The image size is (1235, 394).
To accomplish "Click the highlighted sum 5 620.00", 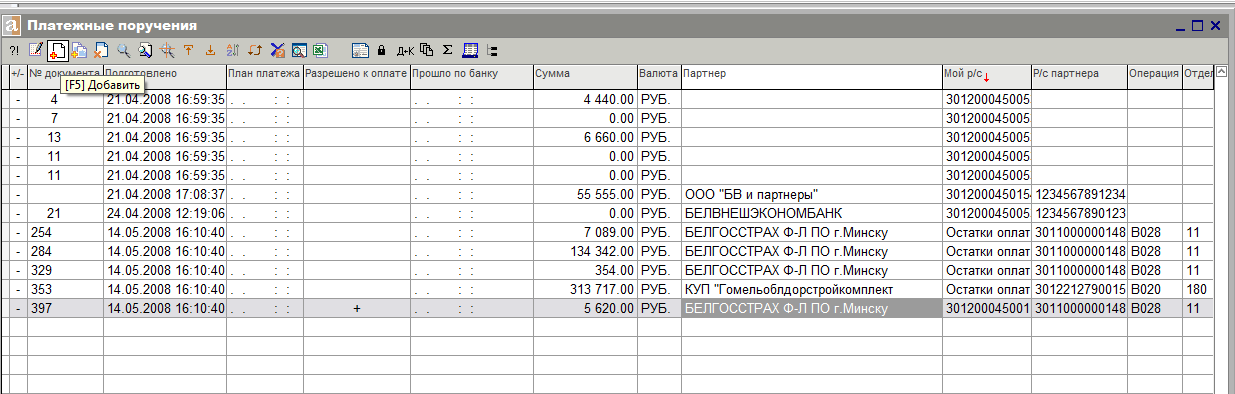I will [584, 308].
